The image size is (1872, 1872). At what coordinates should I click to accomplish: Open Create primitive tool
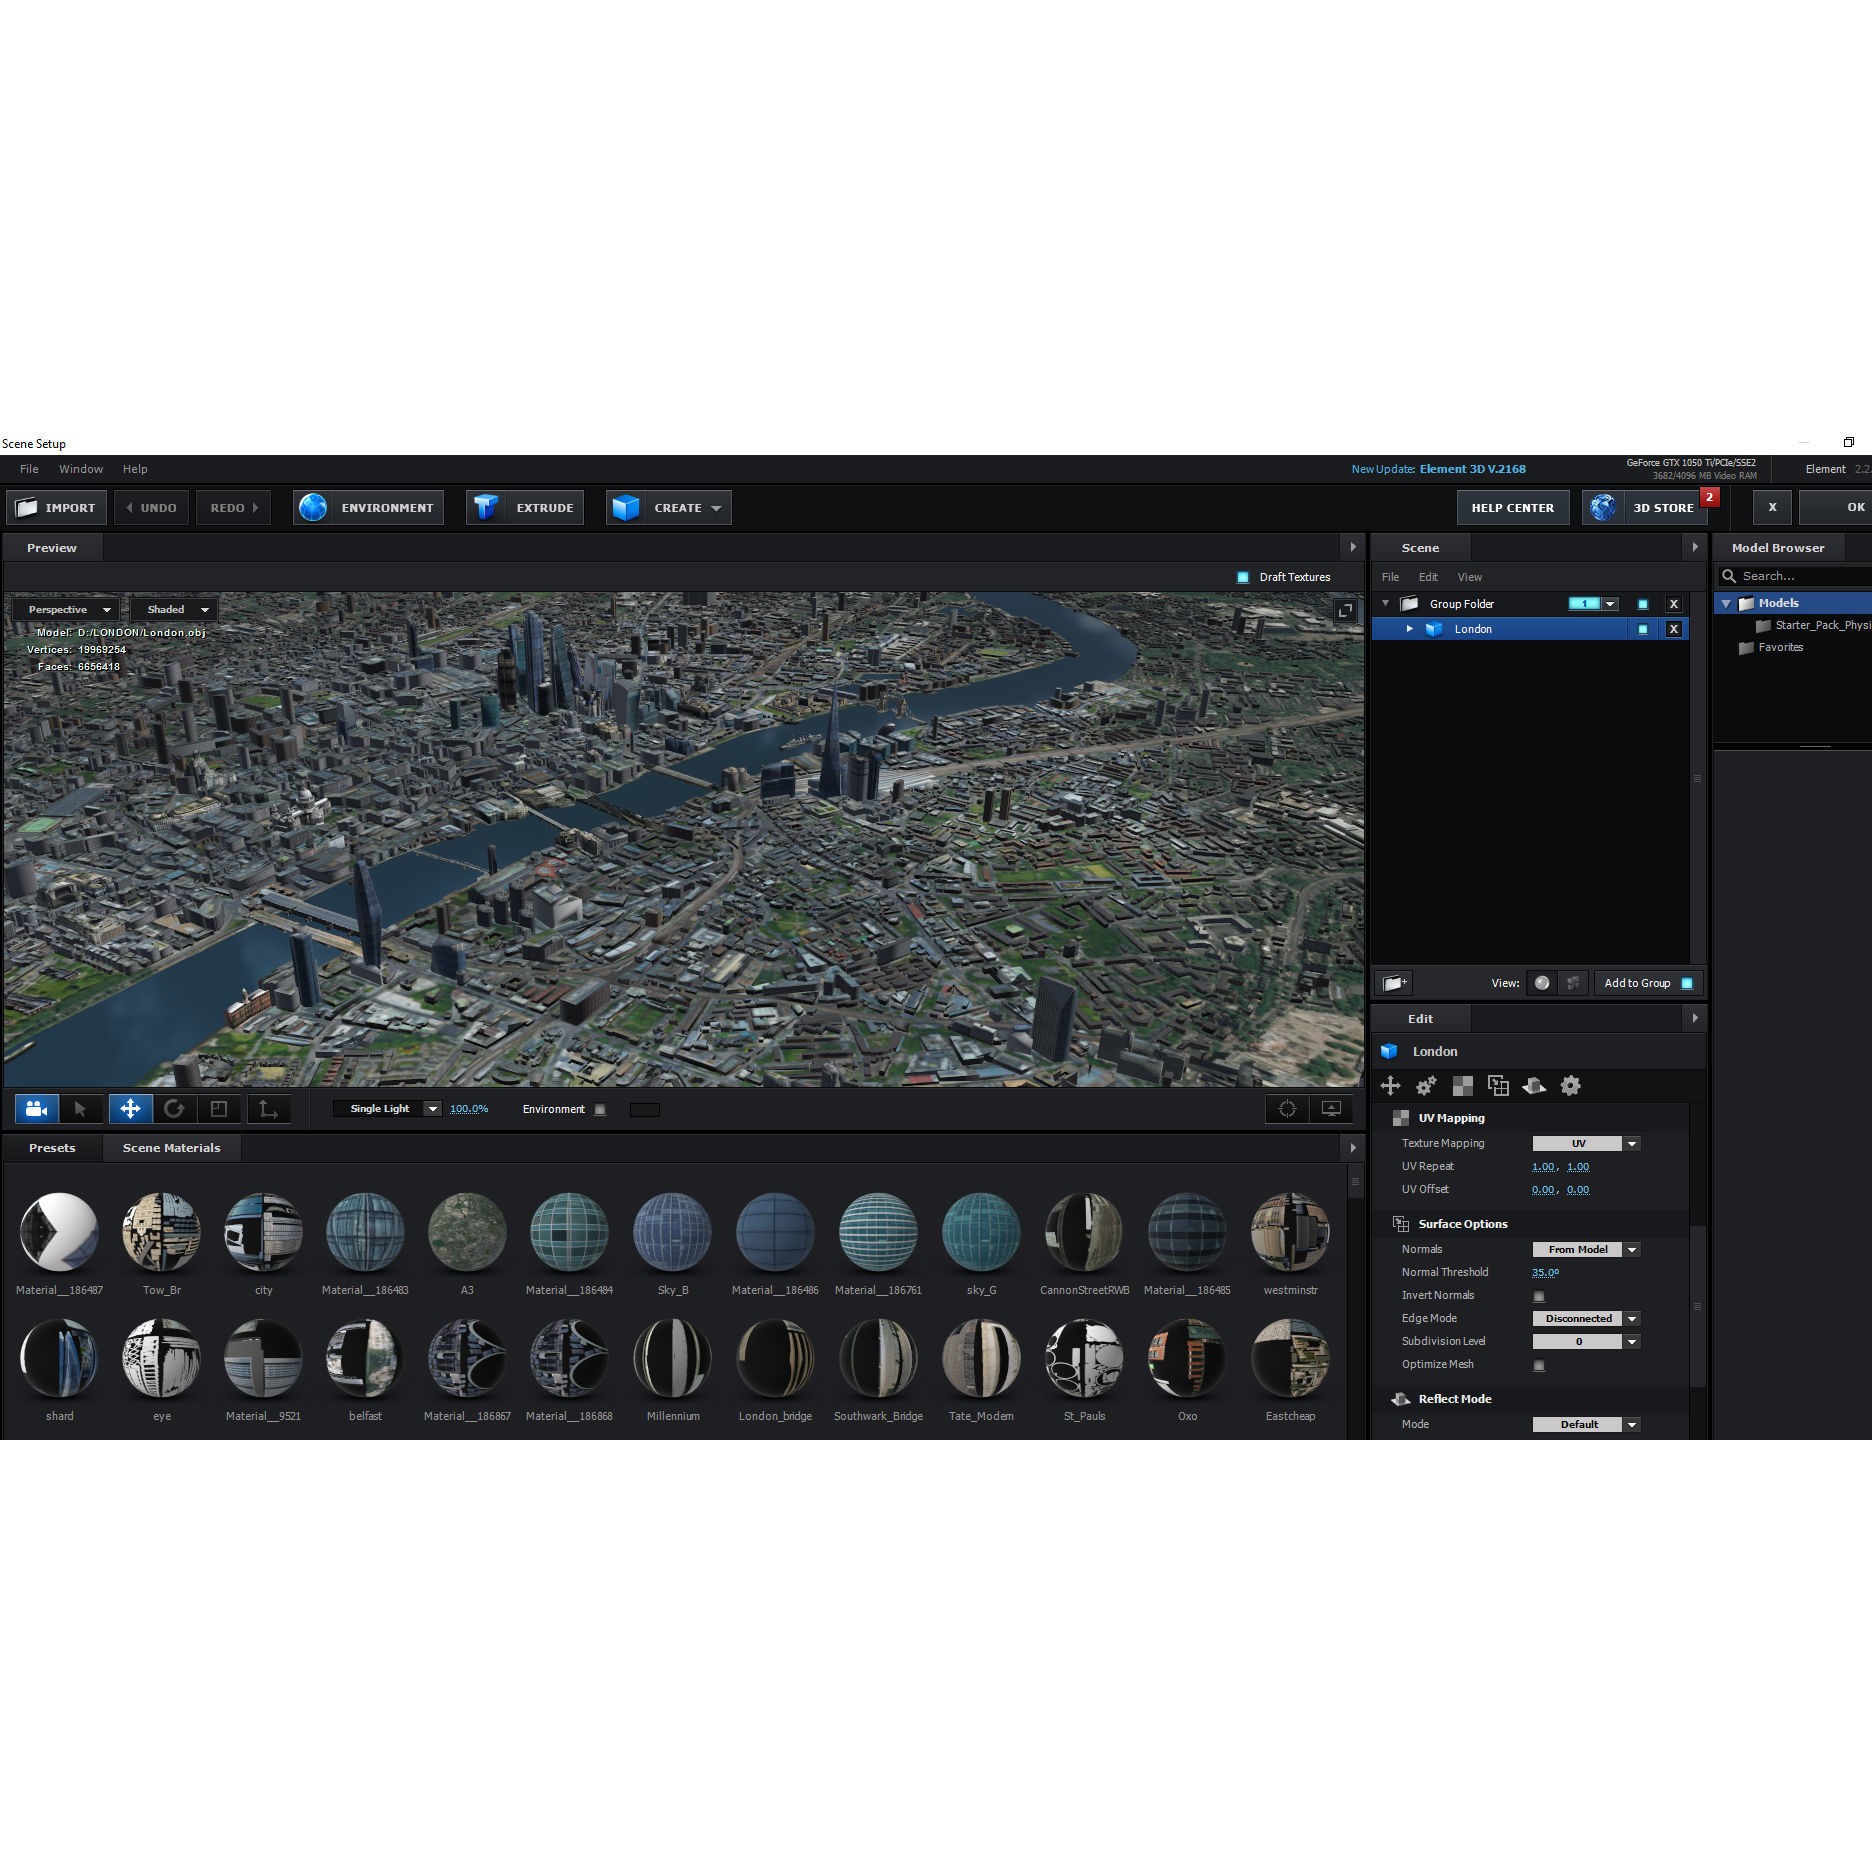point(667,507)
